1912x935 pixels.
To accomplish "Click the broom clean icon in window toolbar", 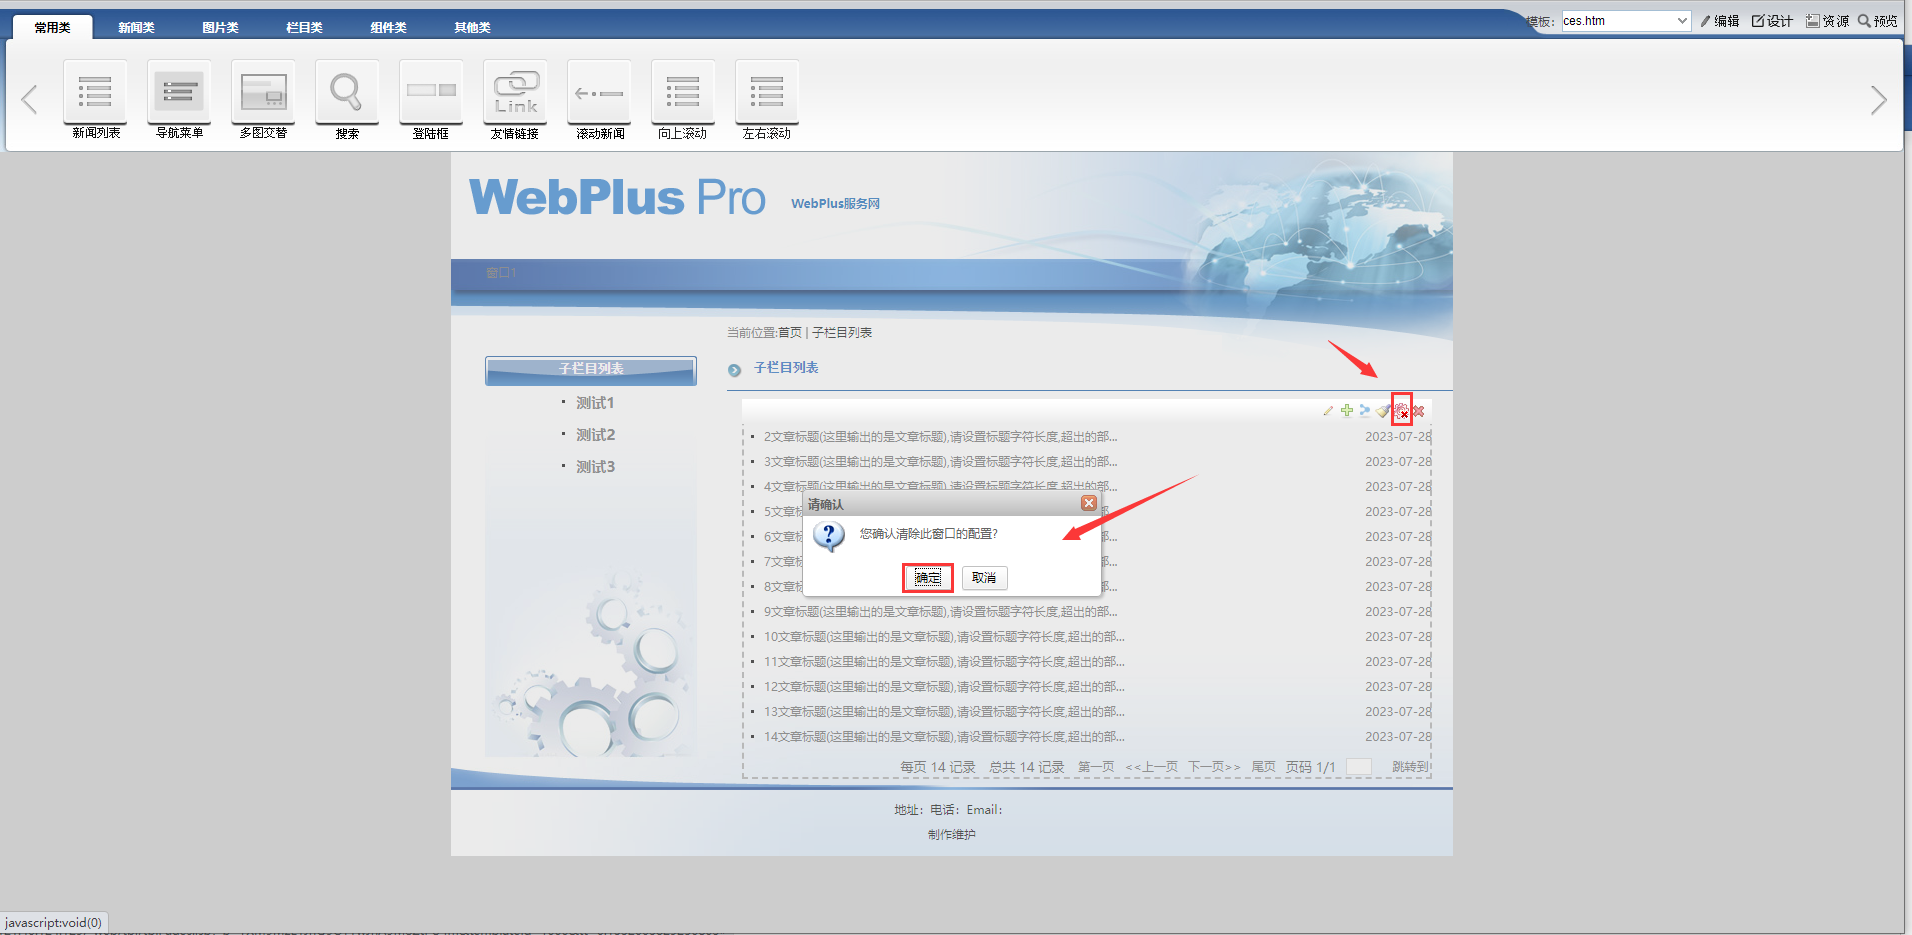I will click(1382, 410).
